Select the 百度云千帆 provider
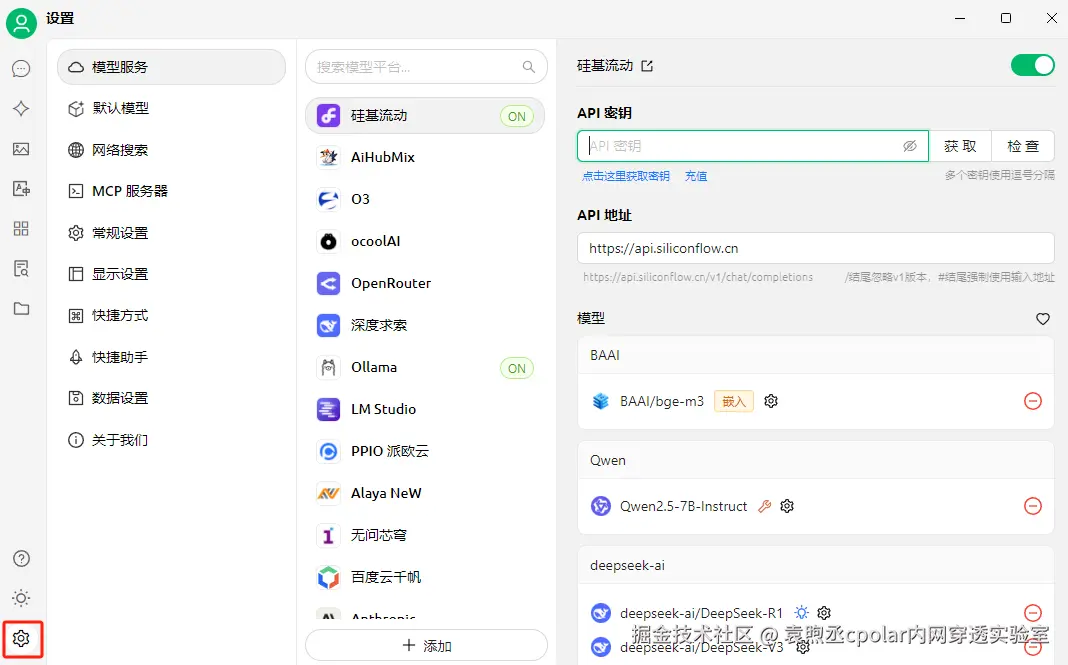Image resolution: width=1068 pixels, height=665 pixels. click(425, 578)
